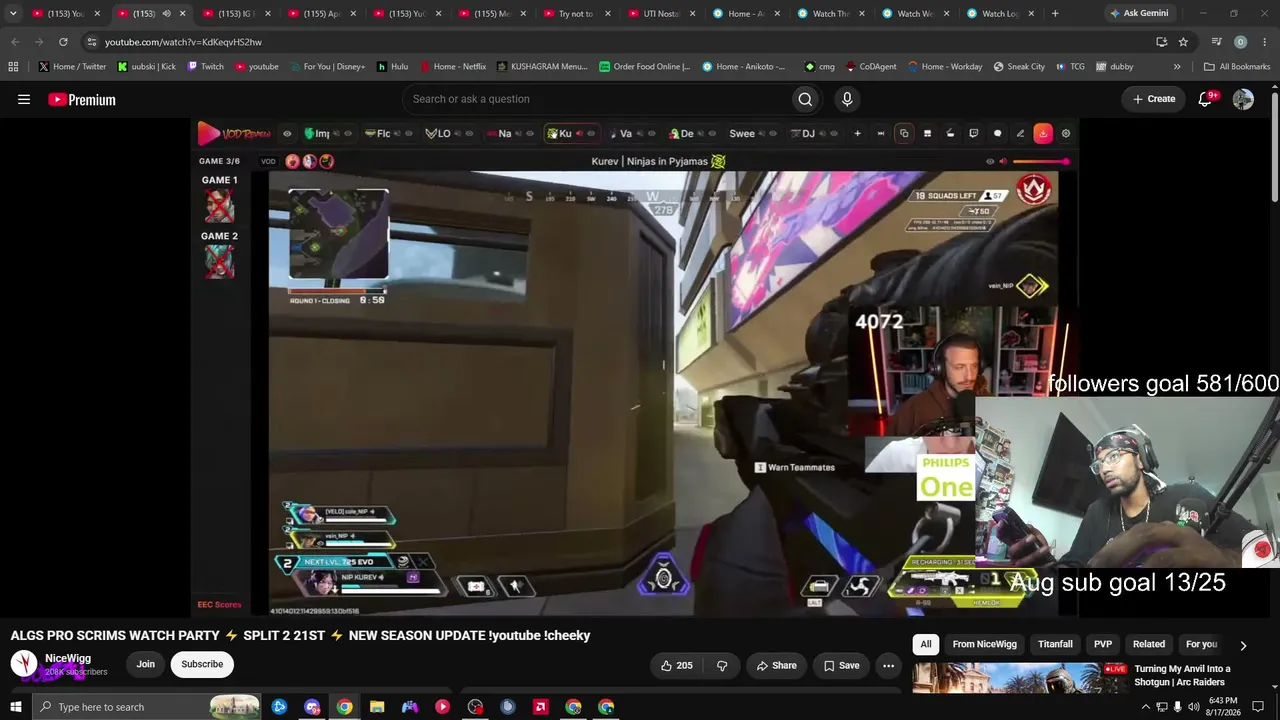Open the Home - Netflix bookmark
Image resolution: width=1280 pixels, height=720 pixels.
coord(453,67)
